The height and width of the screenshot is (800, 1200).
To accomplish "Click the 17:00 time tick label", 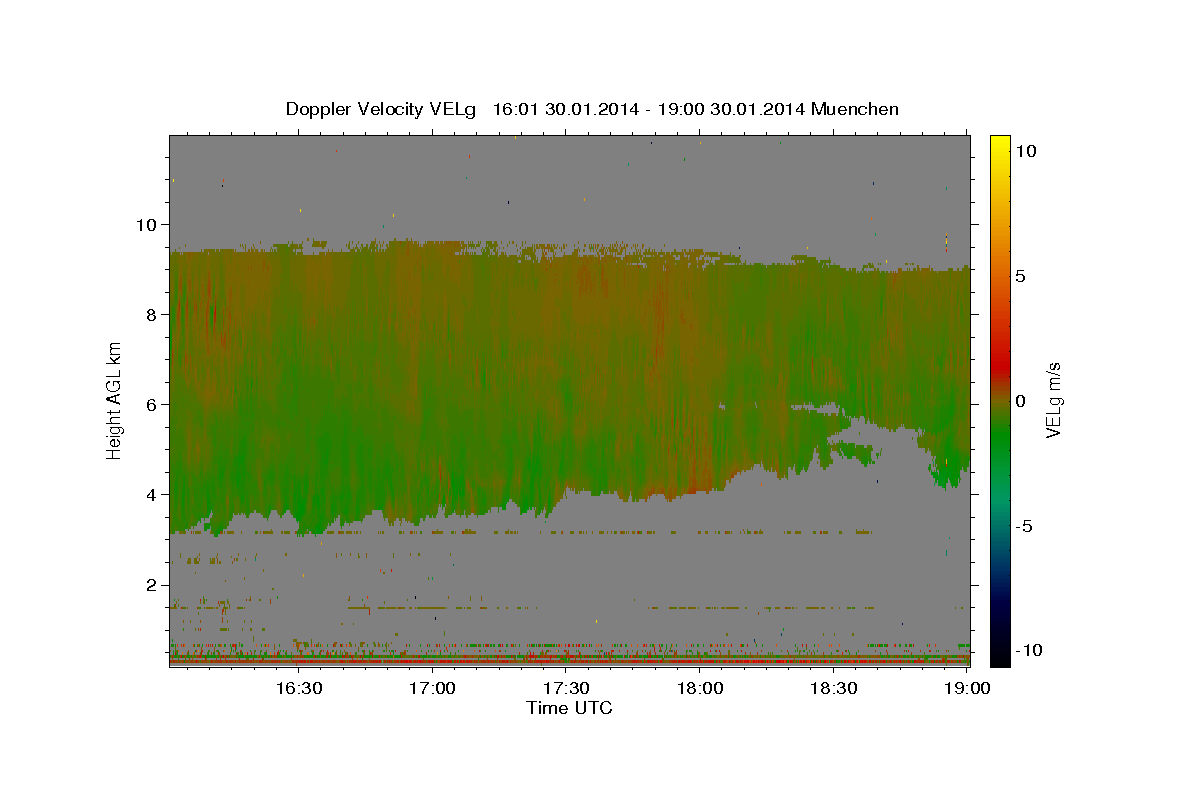I will 433,688.
